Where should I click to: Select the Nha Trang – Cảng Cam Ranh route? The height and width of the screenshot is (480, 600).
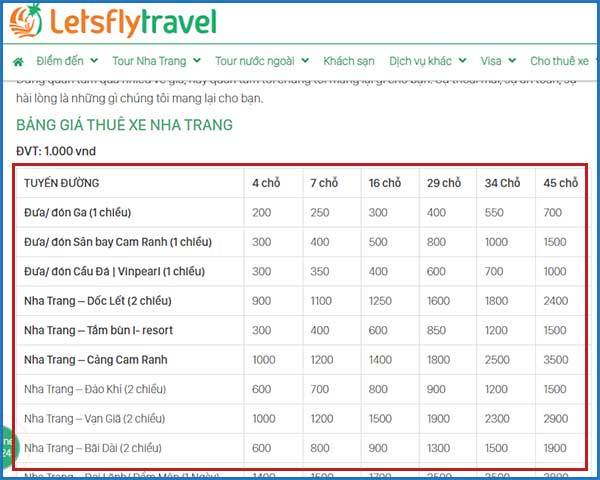pyautogui.click(x=95, y=360)
